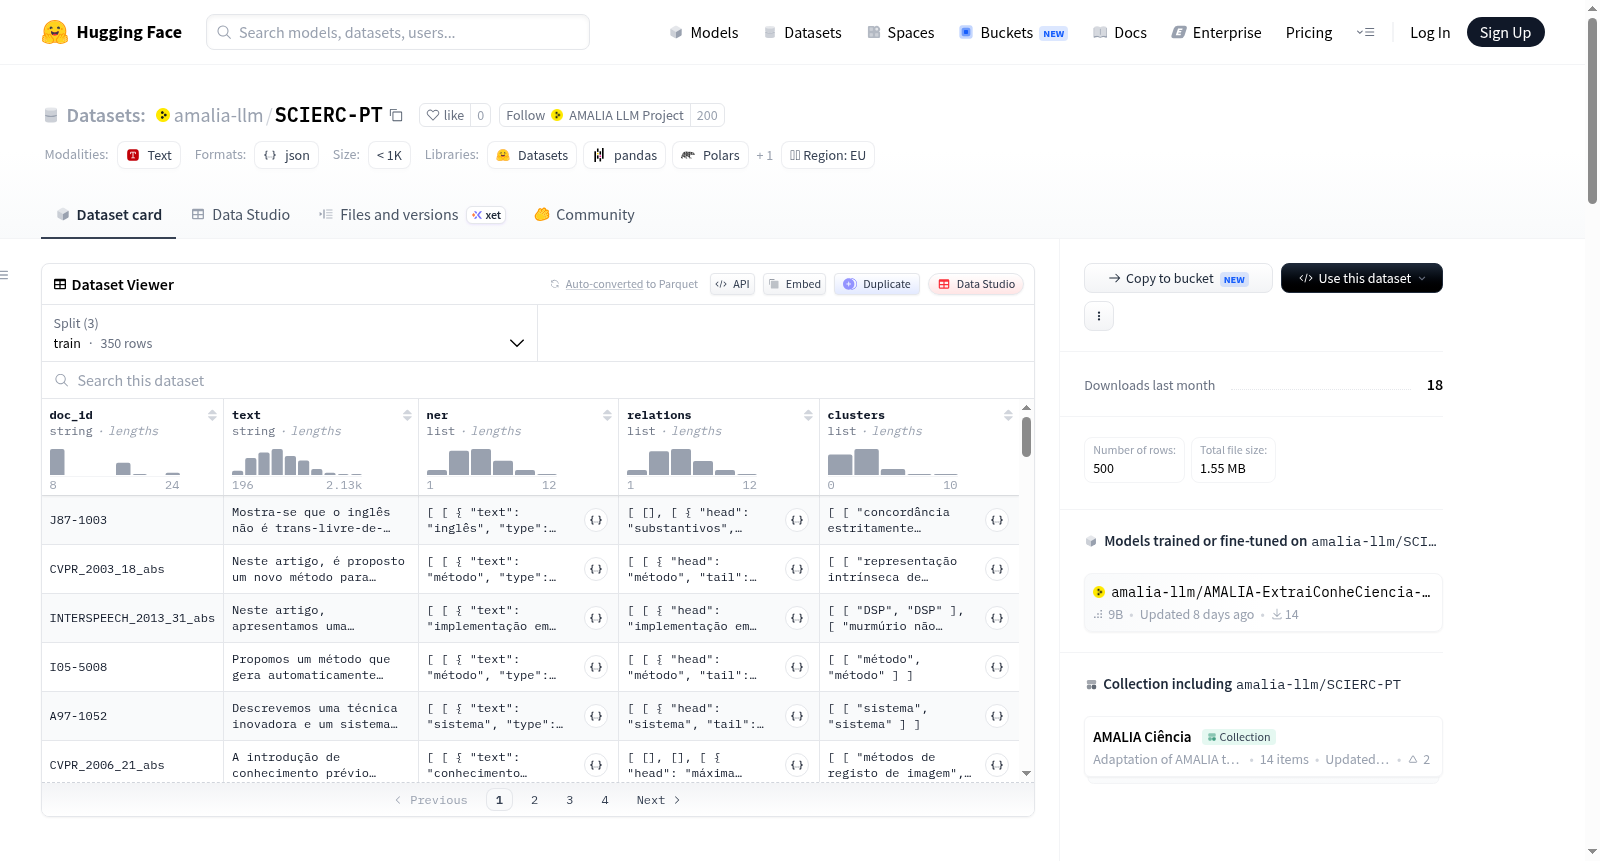This screenshot has width=1600, height=861.
Task: Jump to page 4 of rows
Action: coord(605,800)
